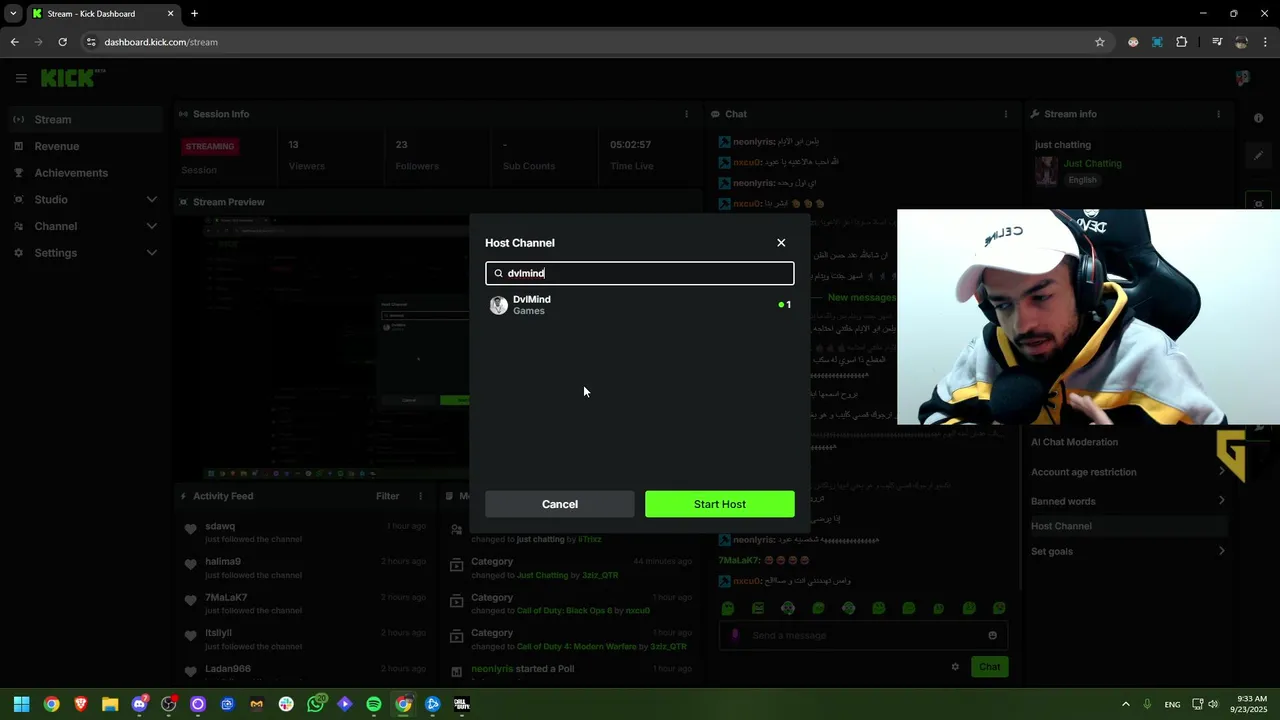Open Session Info panel options menu
1280x720 pixels.
tap(686, 114)
